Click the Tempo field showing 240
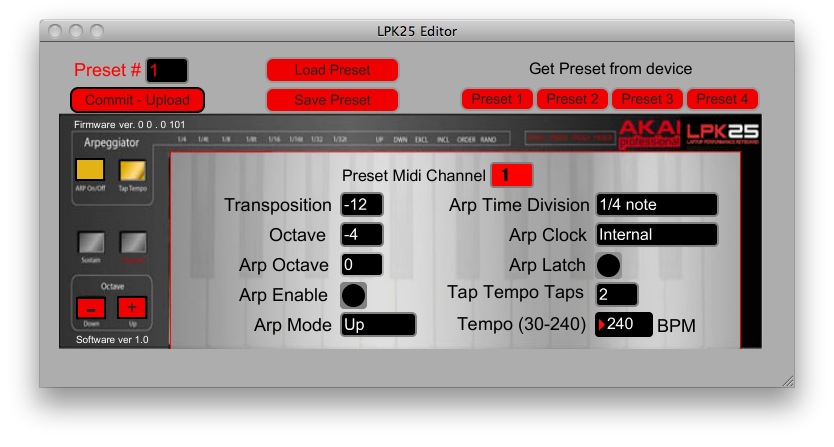834x447 pixels. pyautogui.click(x=624, y=324)
